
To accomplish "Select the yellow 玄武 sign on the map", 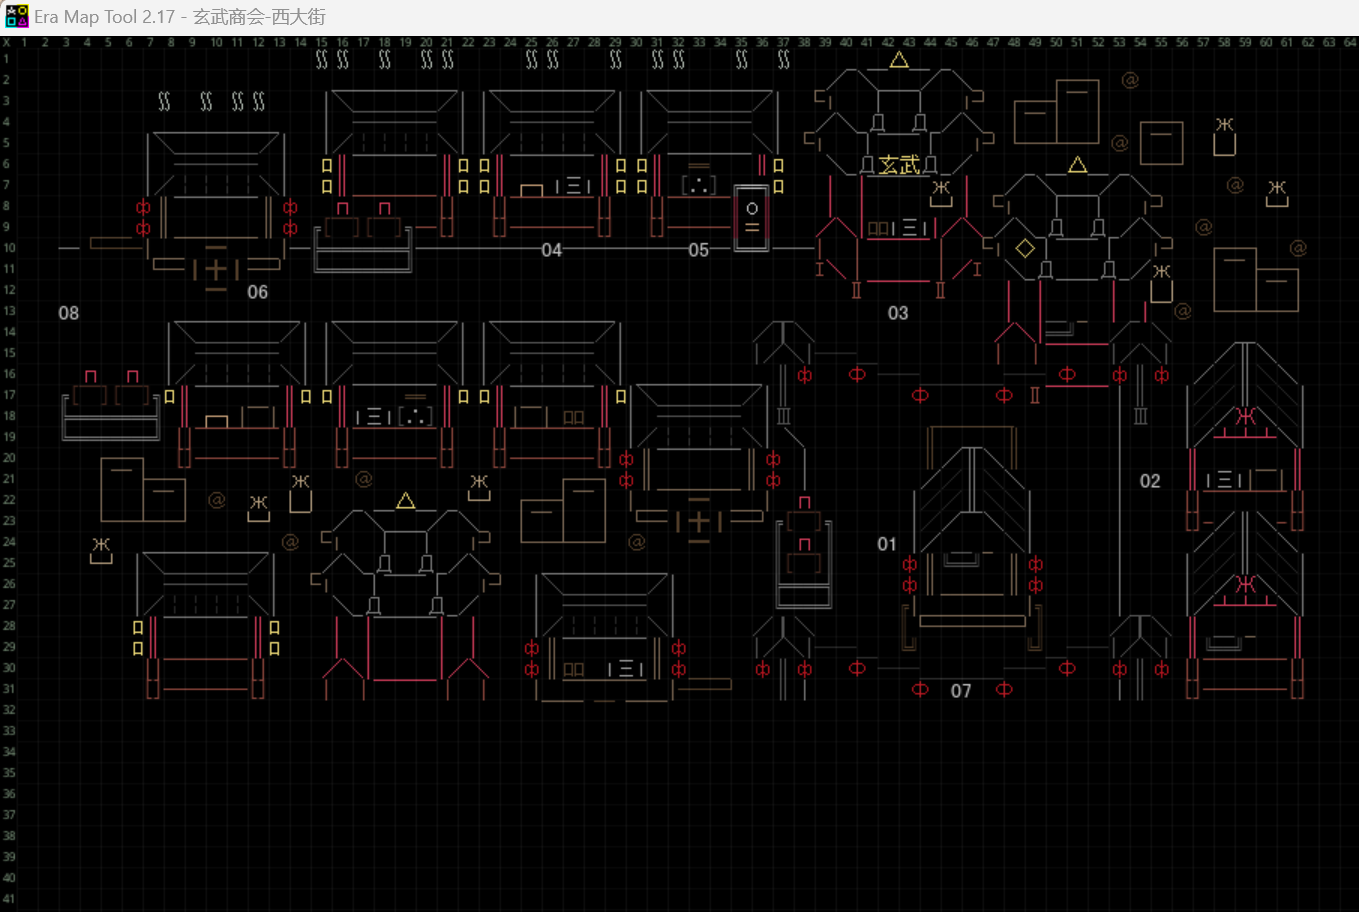I will pos(899,166).
